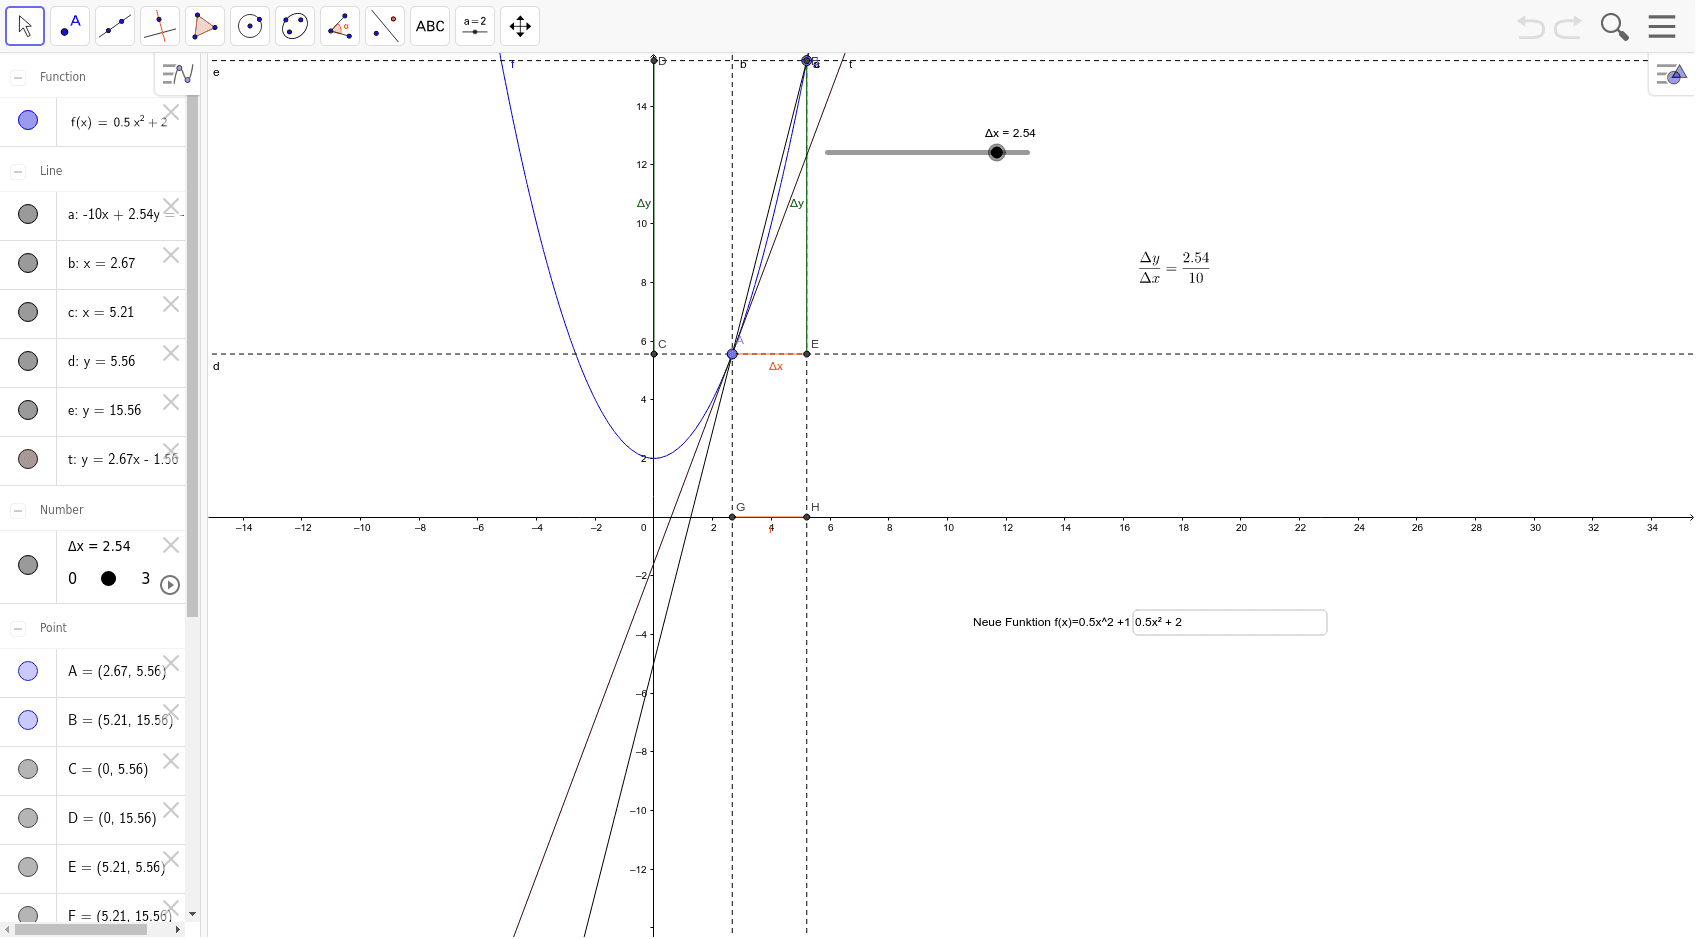Screen dimensions: 1696x939
Task: Toggle visibility of line d: y = 5.56
Action: point(28,361)
